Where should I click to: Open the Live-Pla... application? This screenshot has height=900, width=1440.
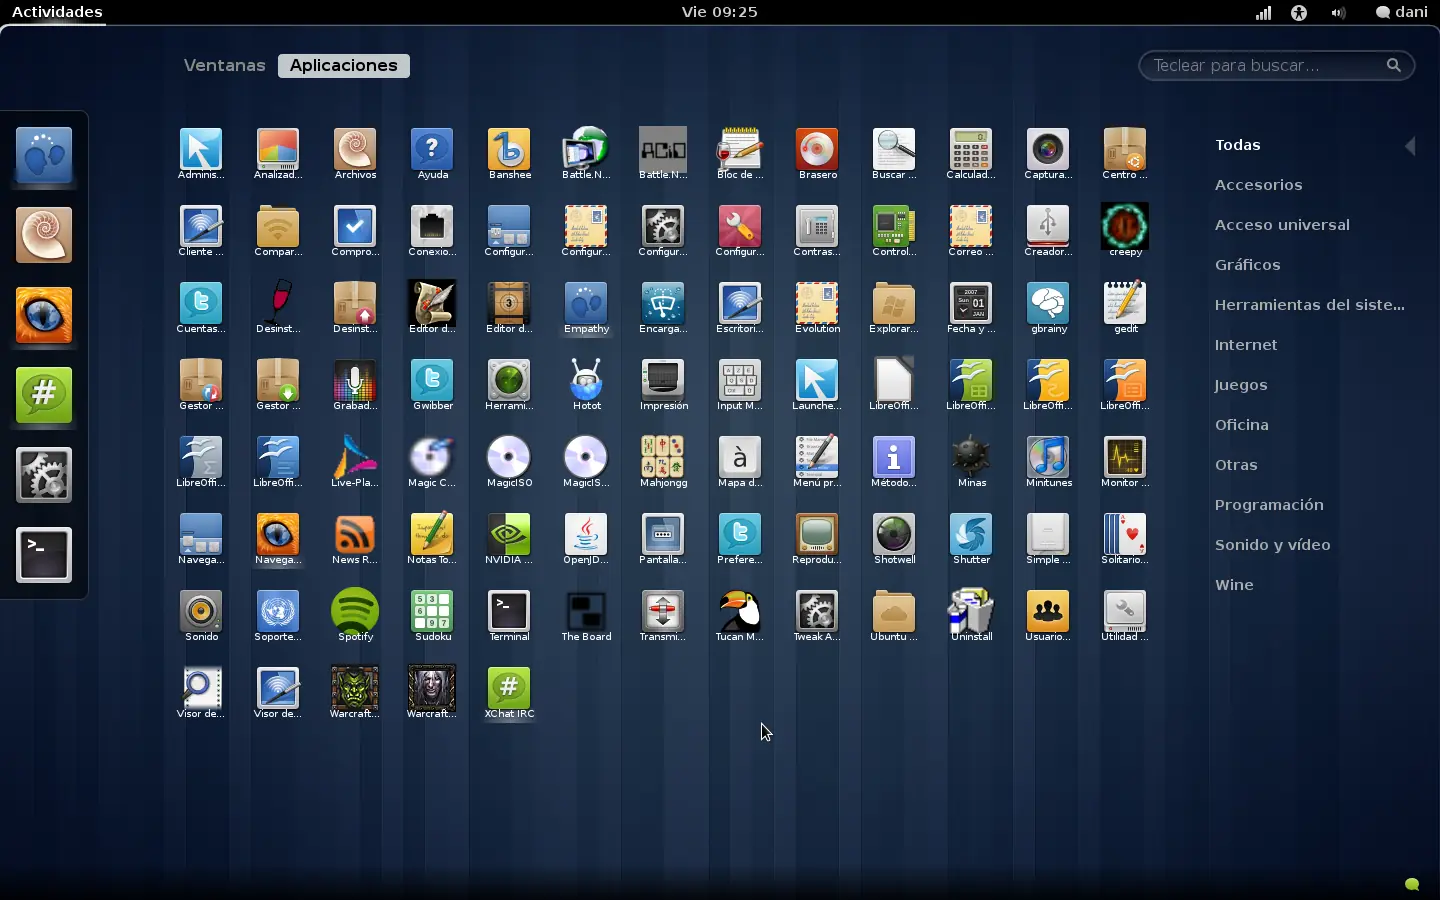click(x=355, y=462)
